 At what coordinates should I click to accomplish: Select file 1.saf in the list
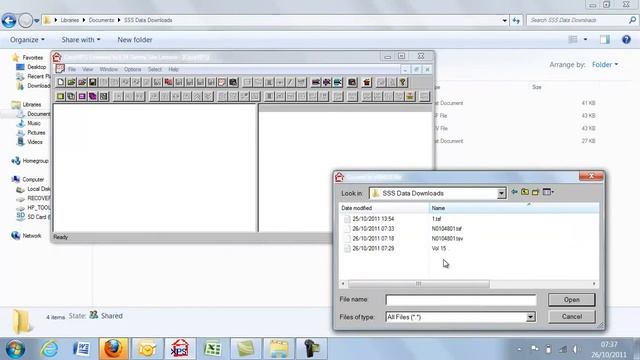click(x=436, y=219)
